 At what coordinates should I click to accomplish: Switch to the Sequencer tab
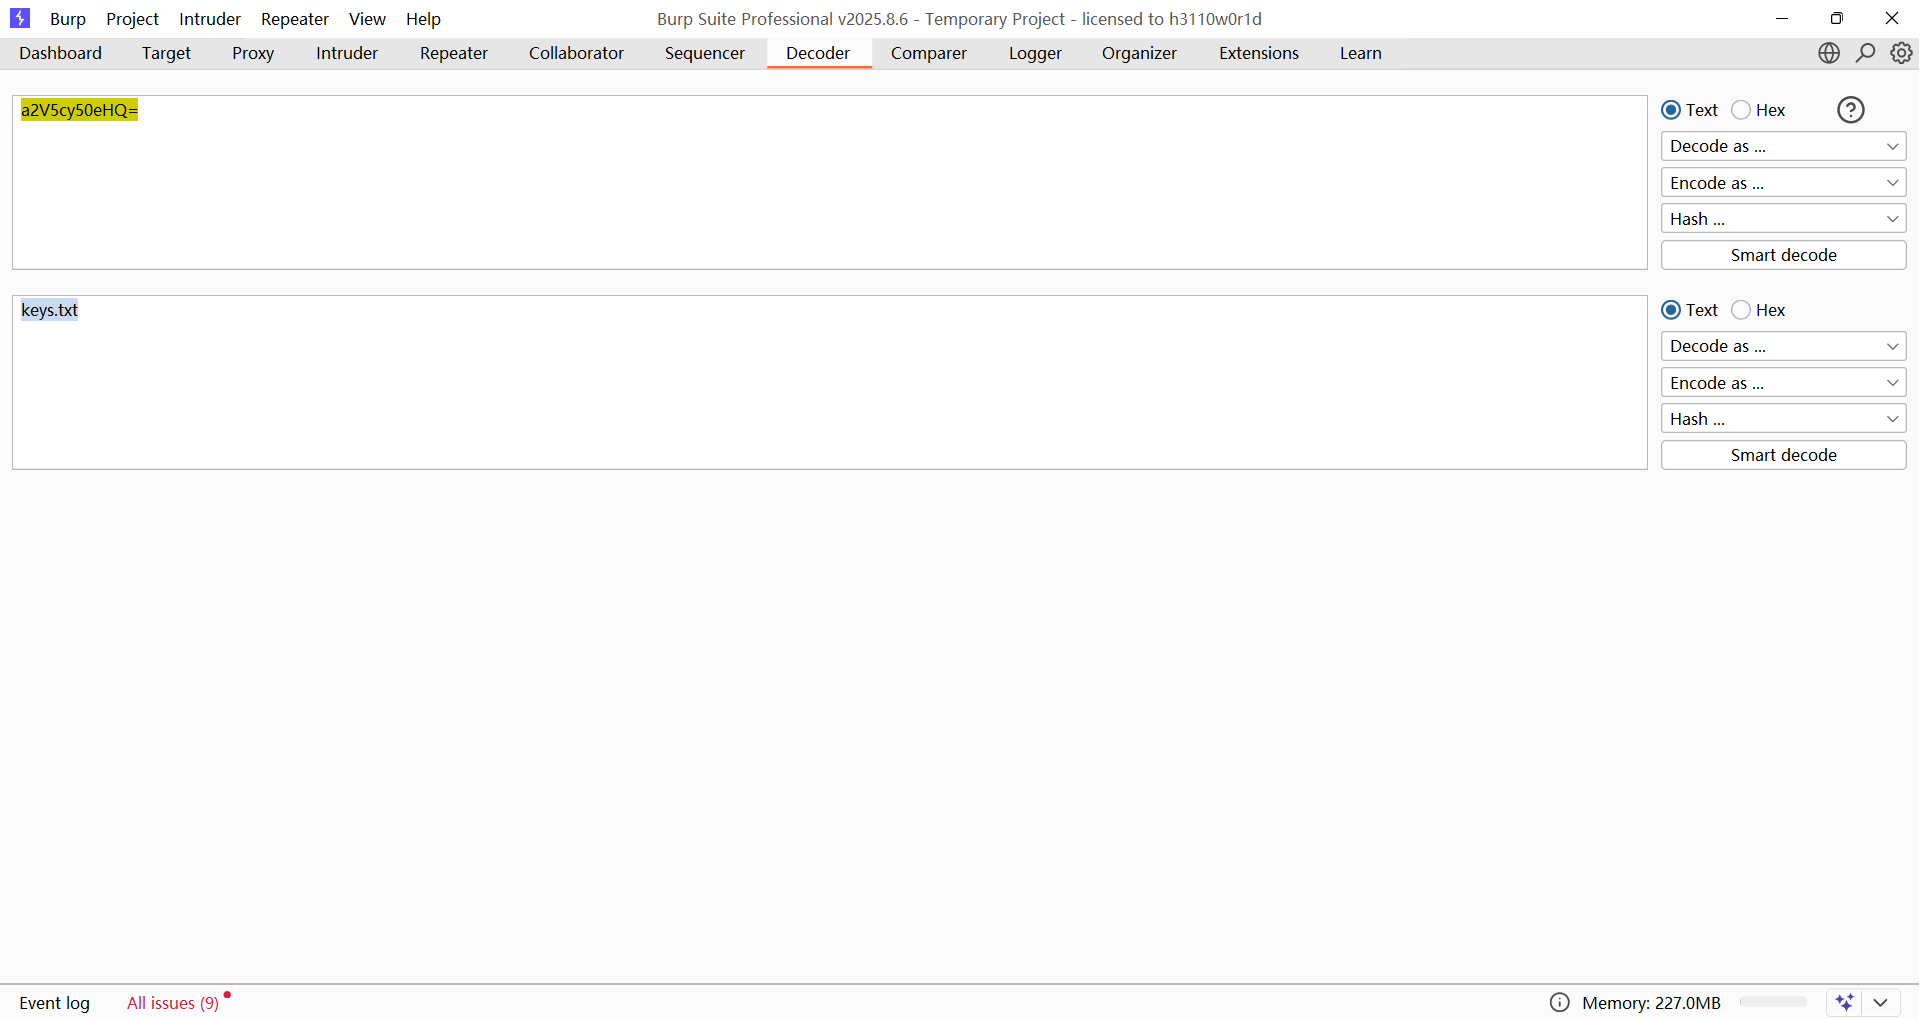pos(705,53)
